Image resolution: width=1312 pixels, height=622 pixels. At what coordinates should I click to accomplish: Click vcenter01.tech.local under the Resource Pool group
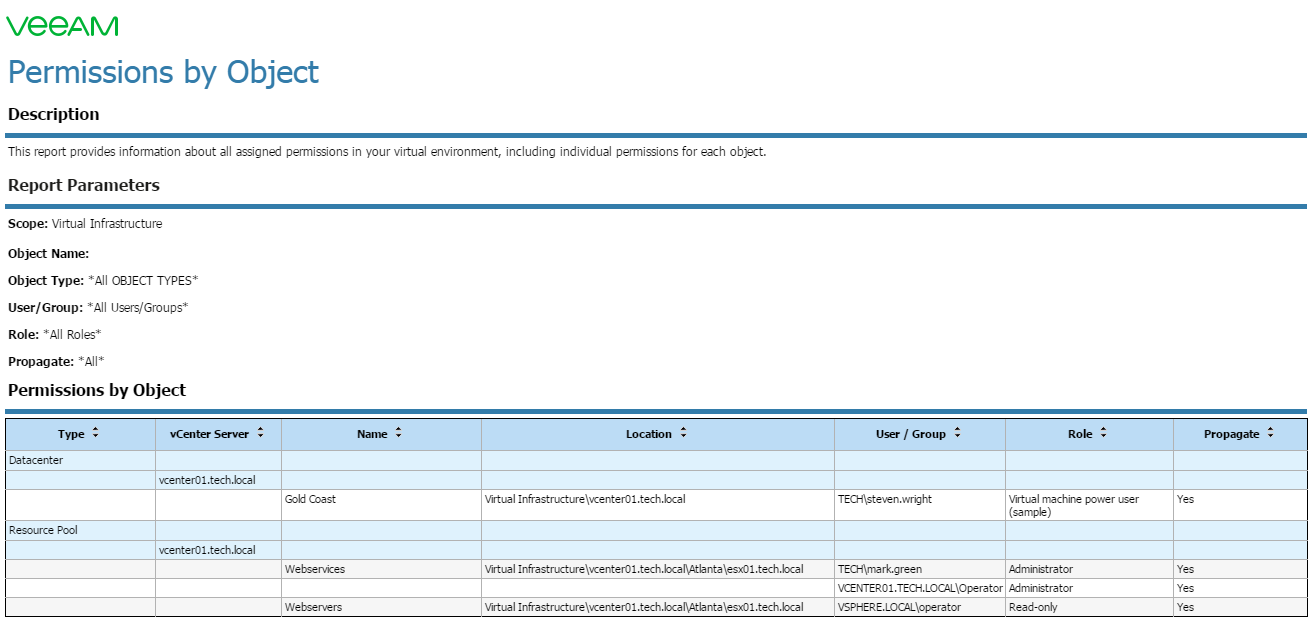pos(207,550)
